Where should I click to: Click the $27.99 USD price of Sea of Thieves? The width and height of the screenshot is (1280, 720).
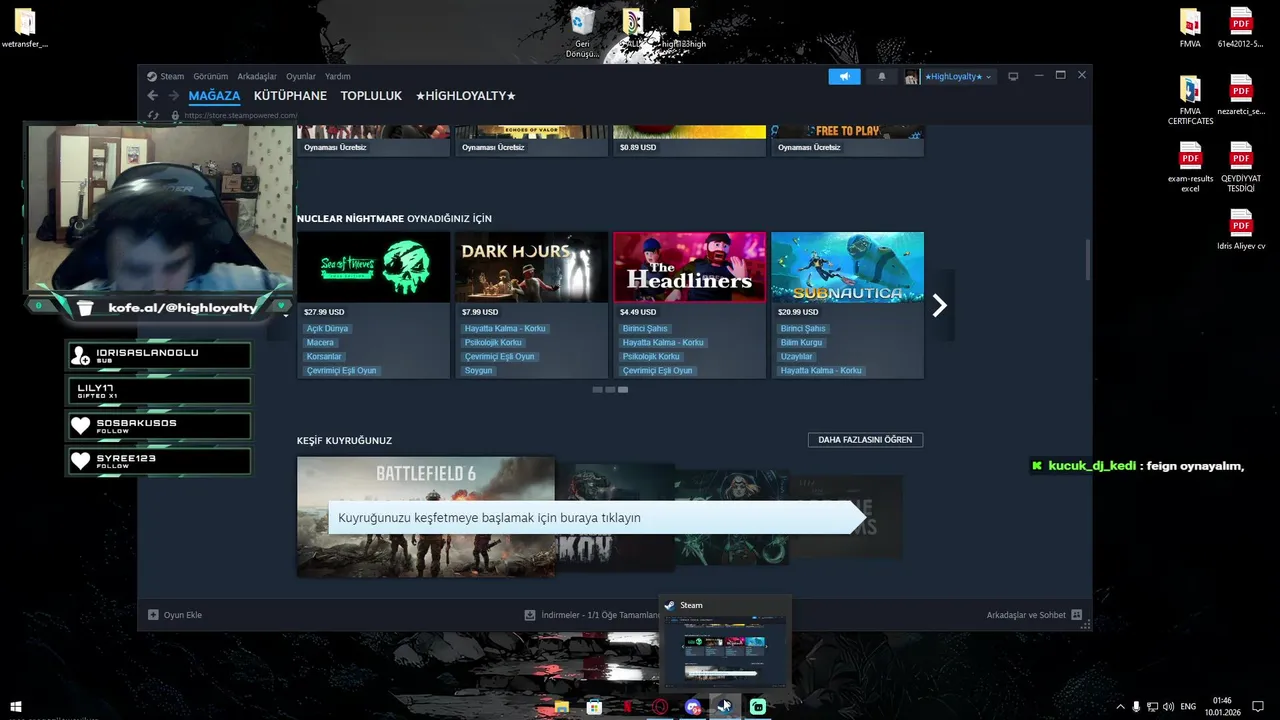coord(324,312)
